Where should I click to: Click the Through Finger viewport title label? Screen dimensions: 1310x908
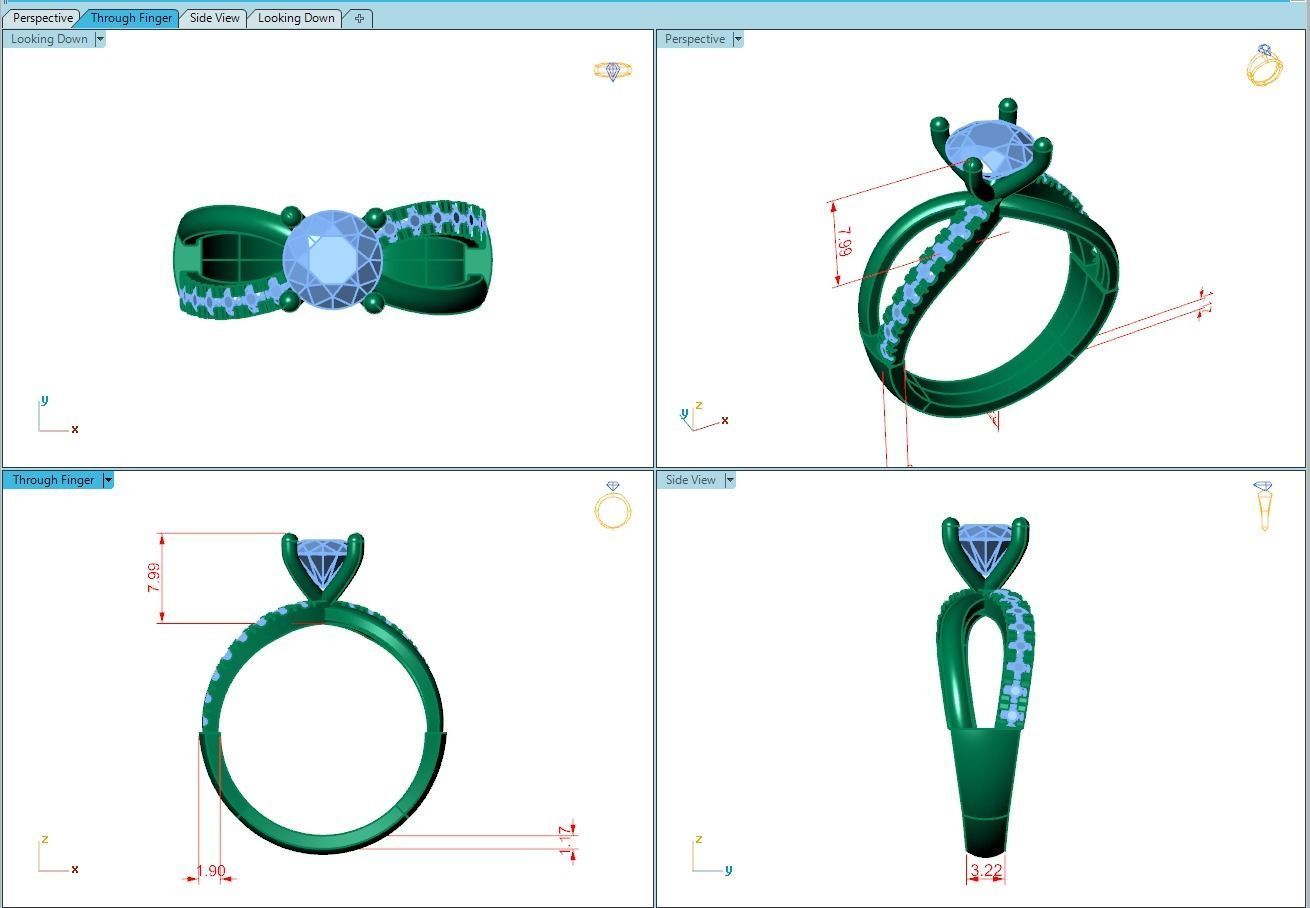(53, 480)
